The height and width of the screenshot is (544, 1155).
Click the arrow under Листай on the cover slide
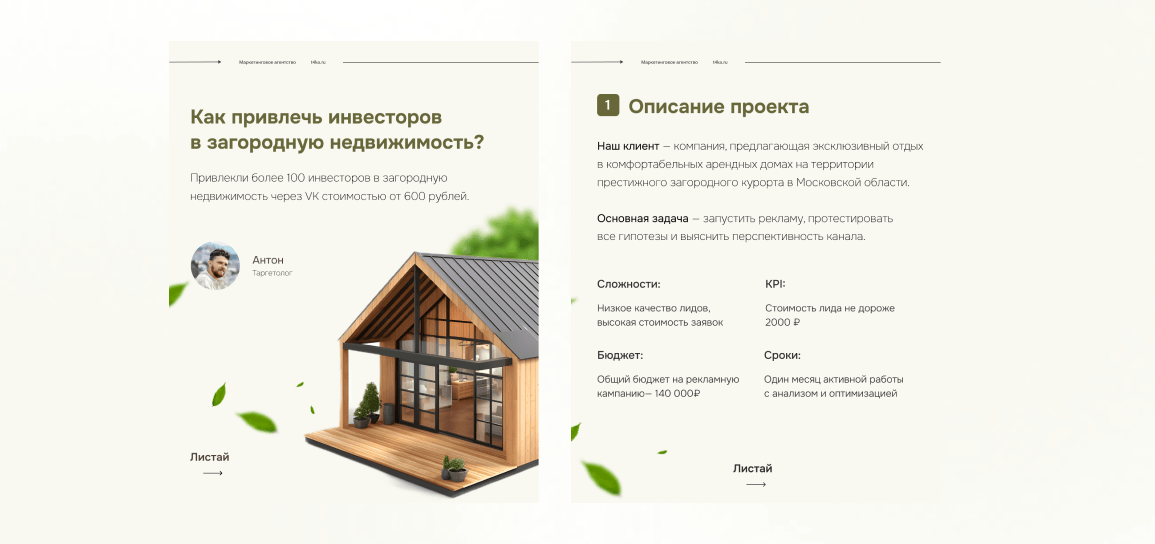click(213, 473)
